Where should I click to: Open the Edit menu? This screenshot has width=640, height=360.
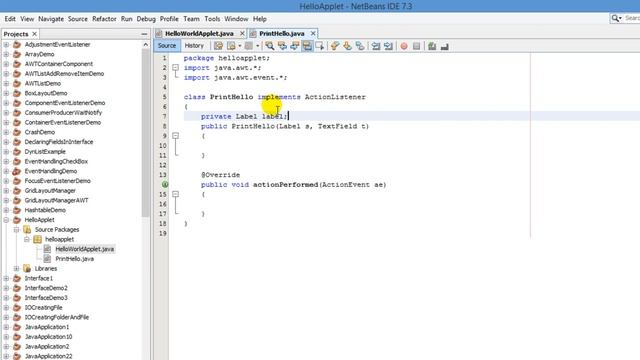coord(10,19)
